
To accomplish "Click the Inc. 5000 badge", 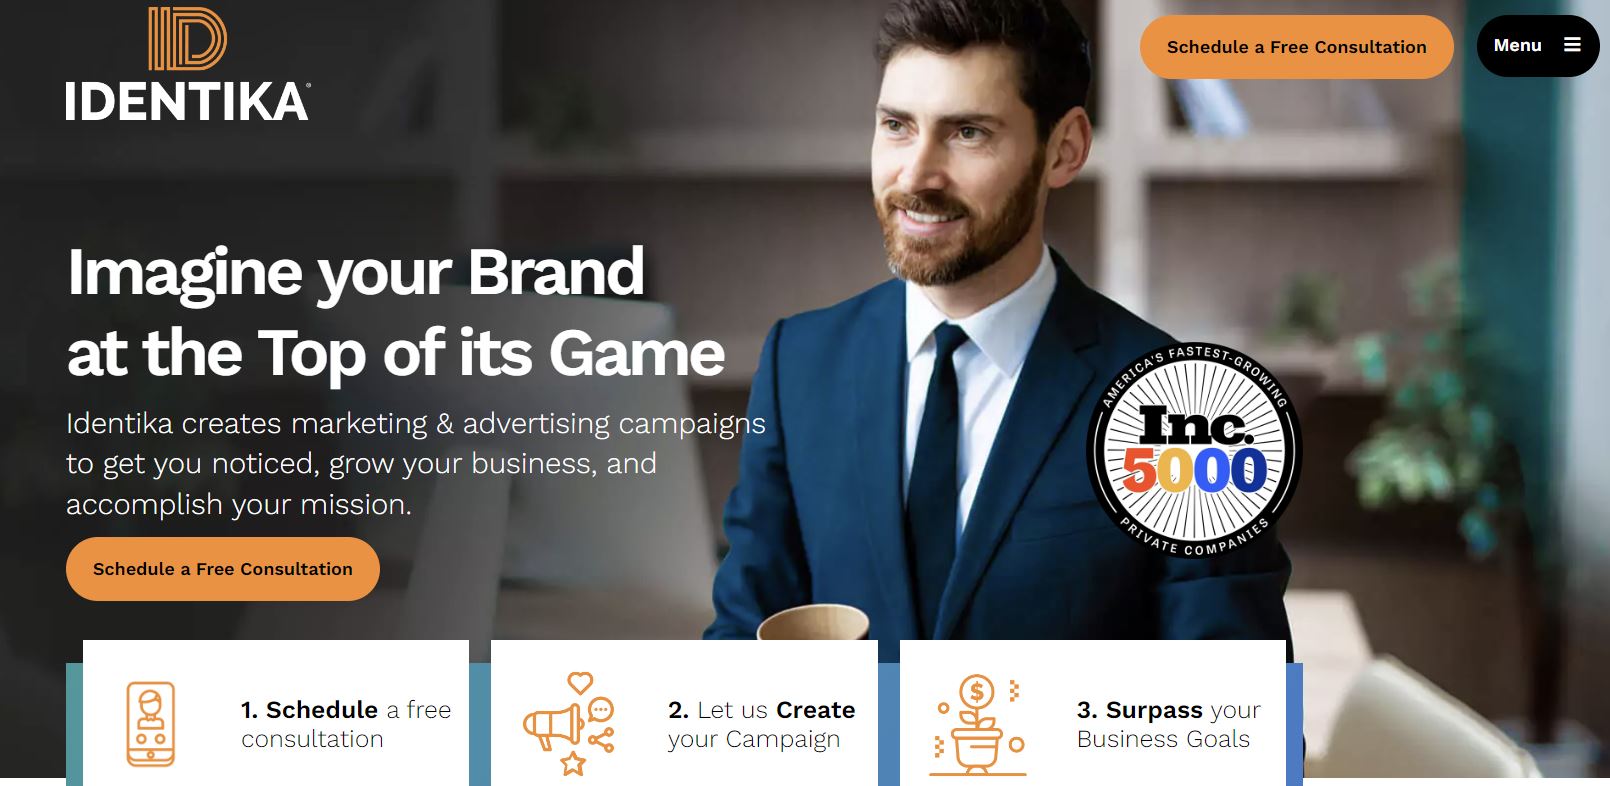I will [x=1194, y=451].
